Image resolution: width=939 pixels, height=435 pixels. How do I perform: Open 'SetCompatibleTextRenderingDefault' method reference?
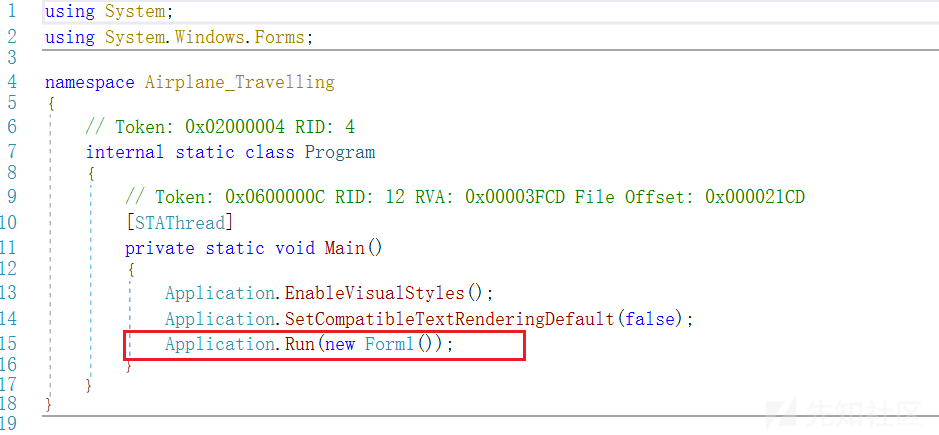(449, 319)
